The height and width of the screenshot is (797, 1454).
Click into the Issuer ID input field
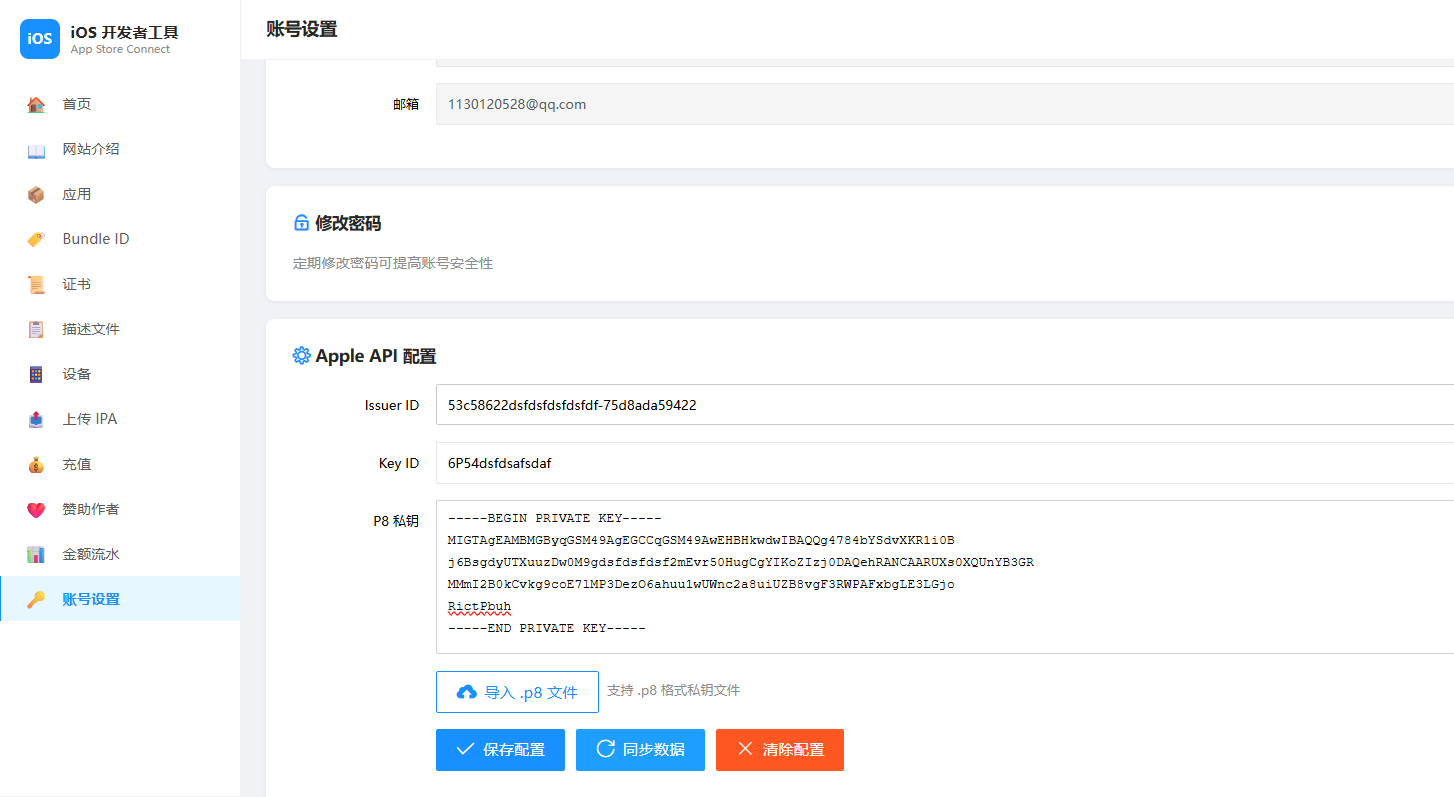tap(945, 405)
